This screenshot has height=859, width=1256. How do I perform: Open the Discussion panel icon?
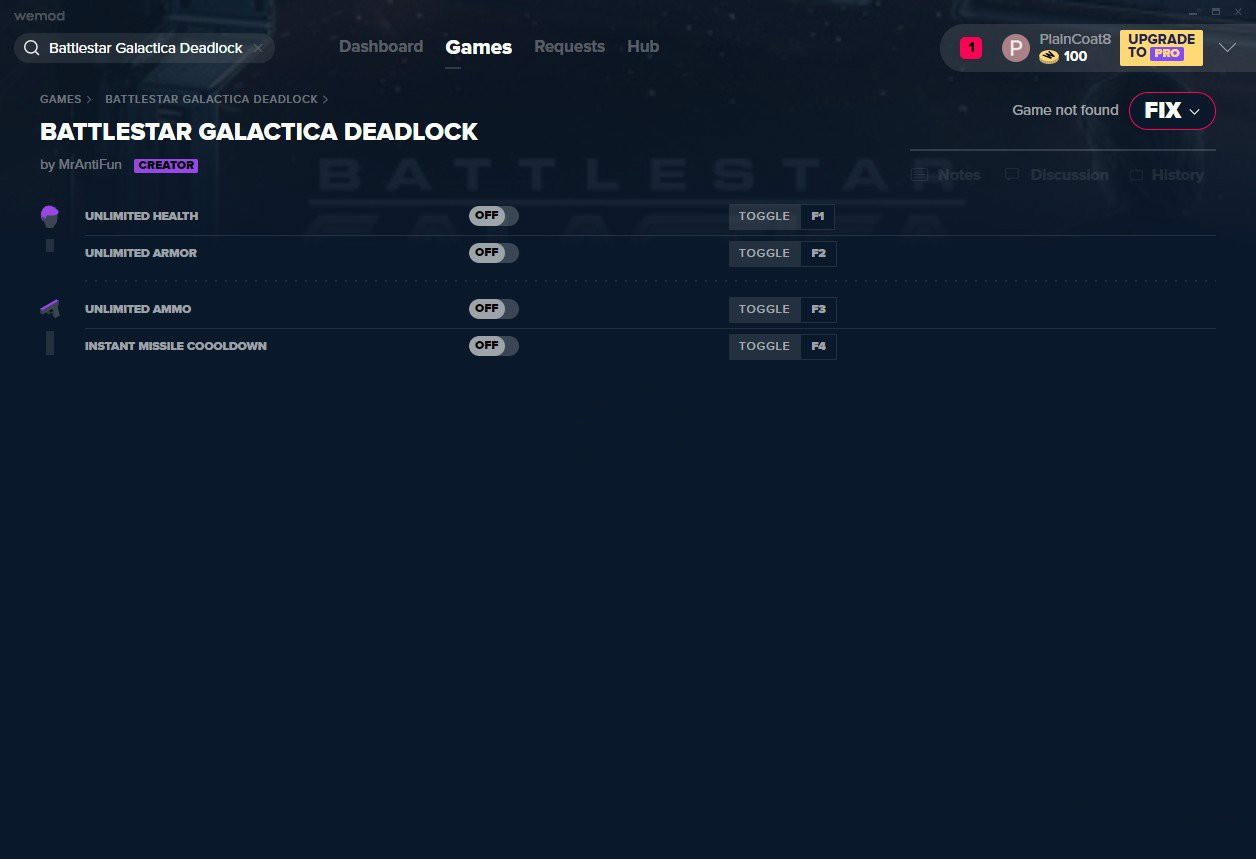tap(1012, 175)
